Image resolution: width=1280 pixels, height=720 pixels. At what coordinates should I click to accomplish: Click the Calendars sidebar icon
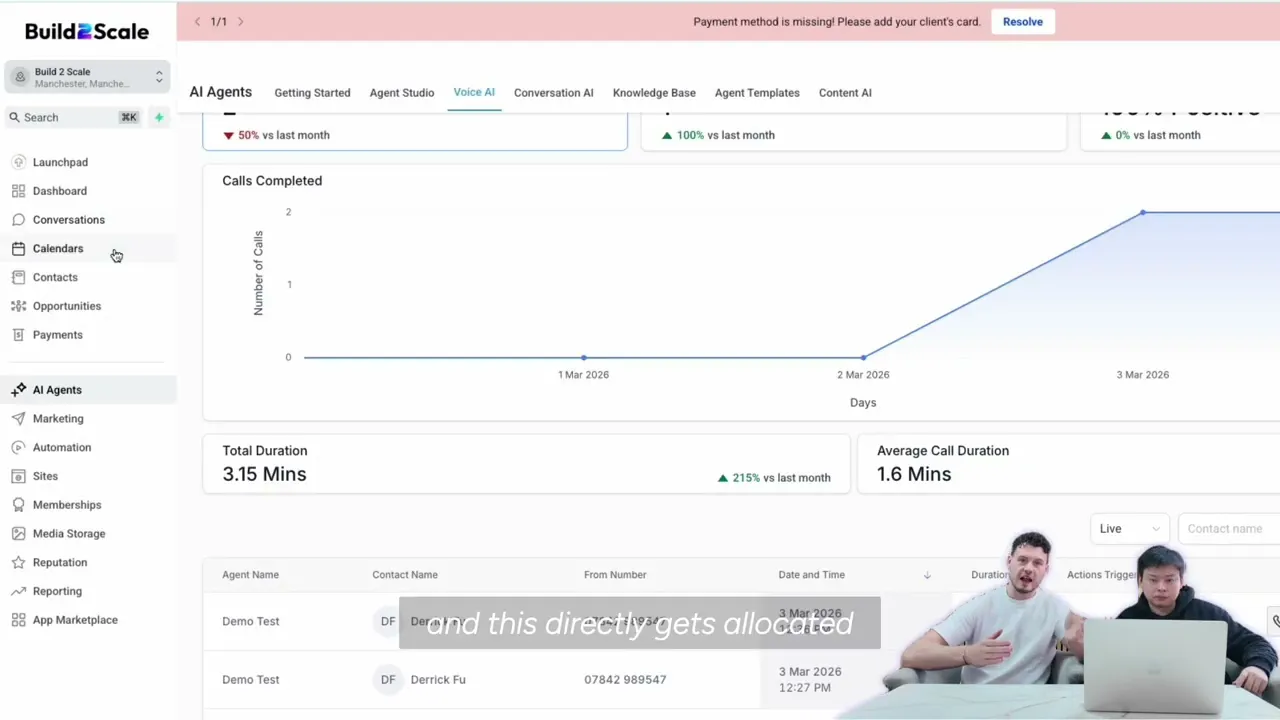(x=18, y=248)
